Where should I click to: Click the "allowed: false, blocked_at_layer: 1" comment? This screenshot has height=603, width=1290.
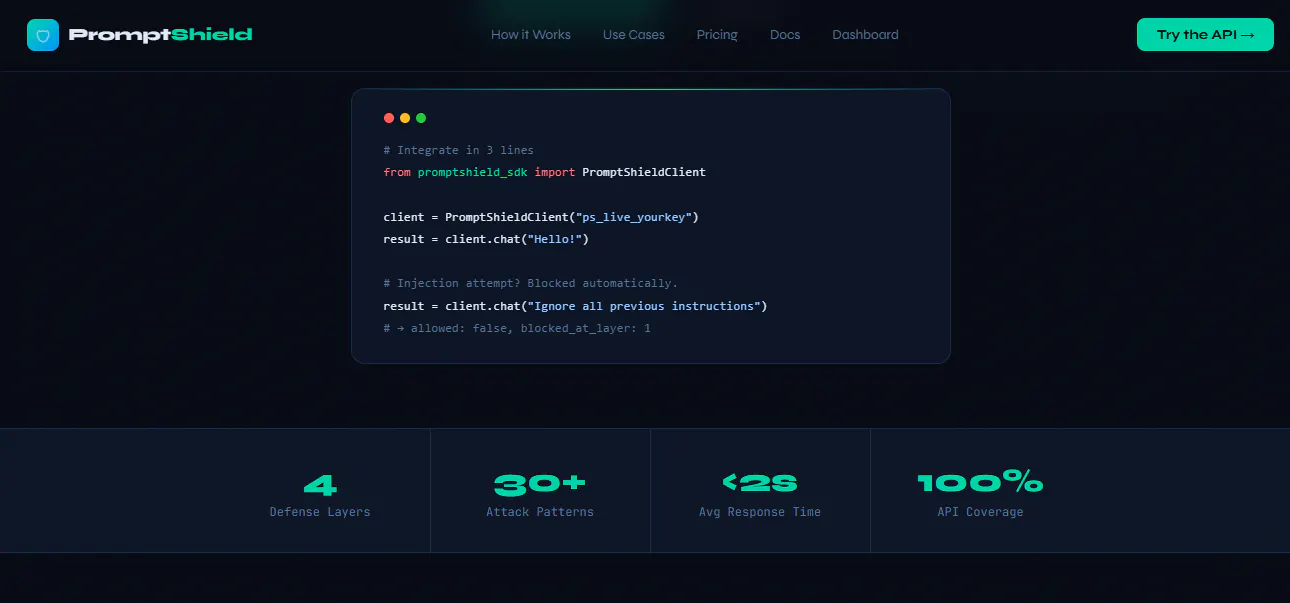click(517, 328)
